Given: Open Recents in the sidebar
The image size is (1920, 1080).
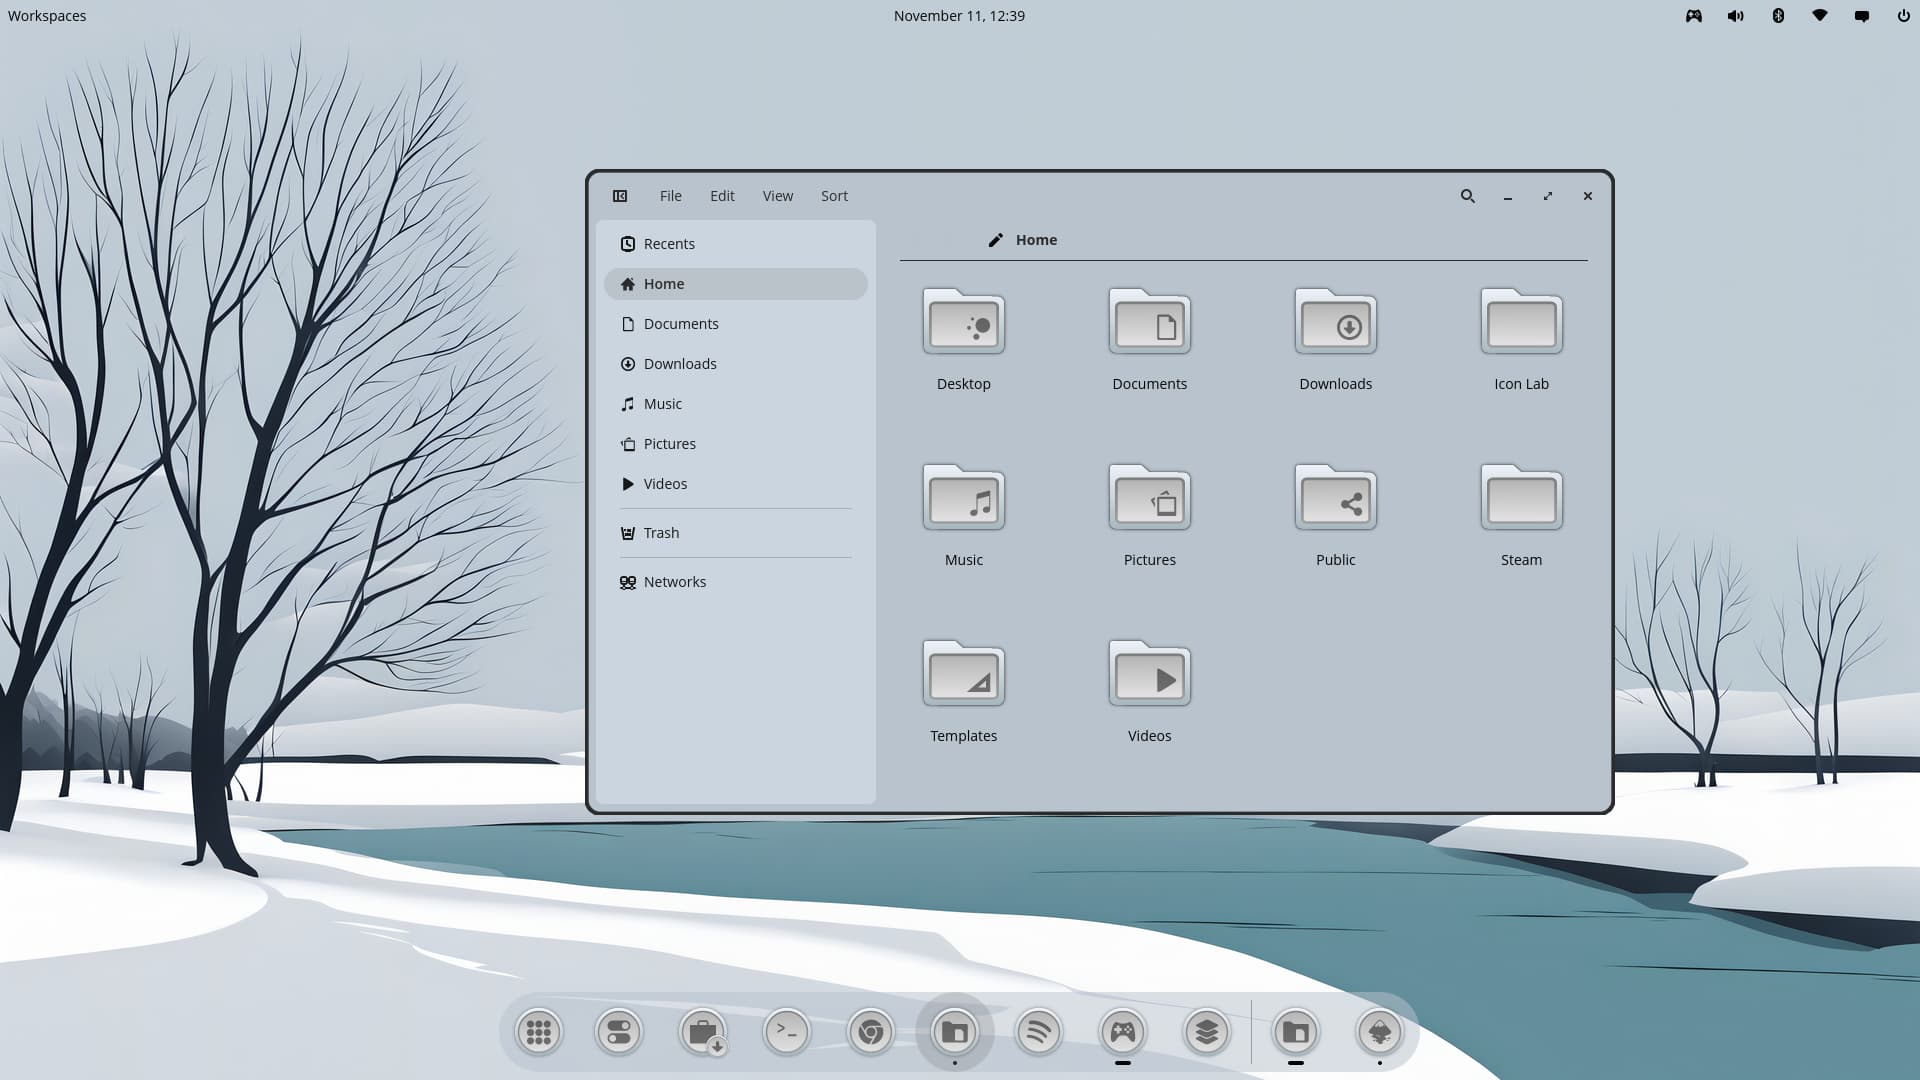Looking at the screenshot, I should (x=668, y=244).
